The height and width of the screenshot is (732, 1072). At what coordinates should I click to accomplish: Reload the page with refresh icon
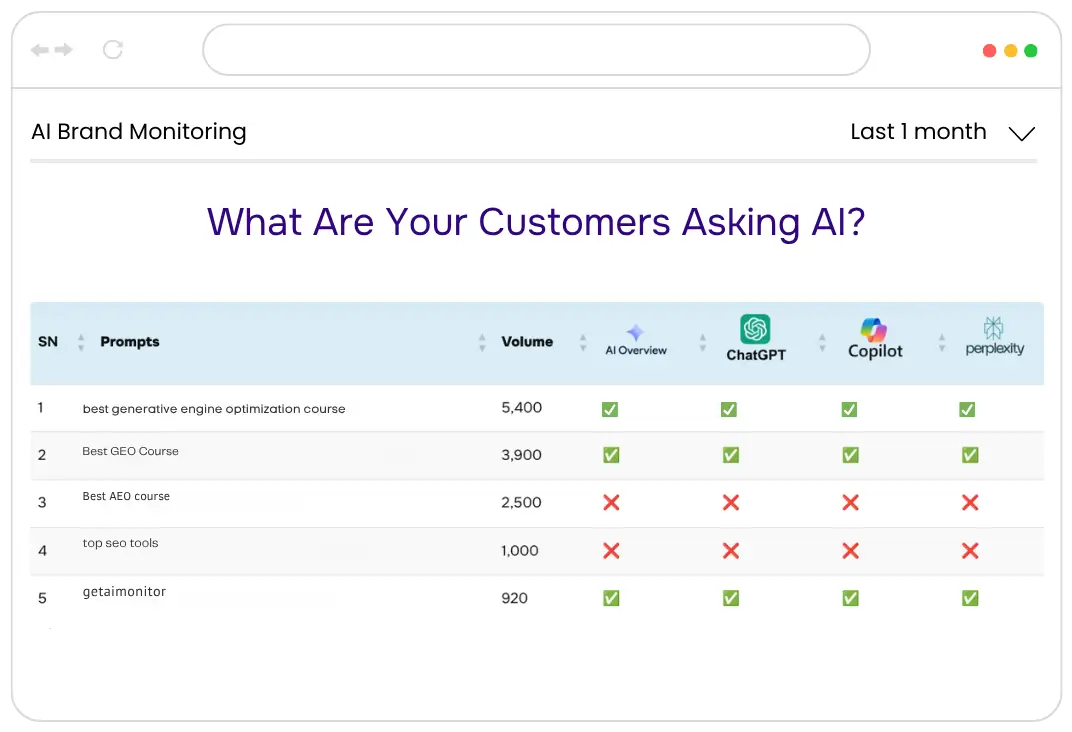point(113,50)
